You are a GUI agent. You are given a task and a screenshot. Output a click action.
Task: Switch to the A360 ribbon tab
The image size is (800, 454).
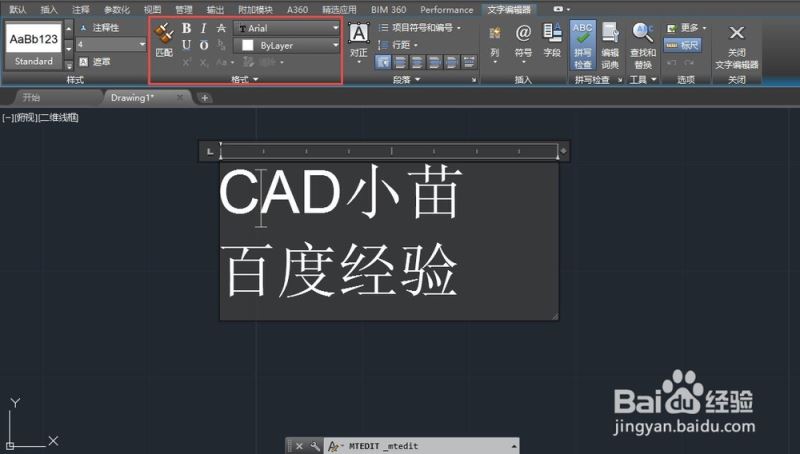pyautogui.click(x=297, y=10)
